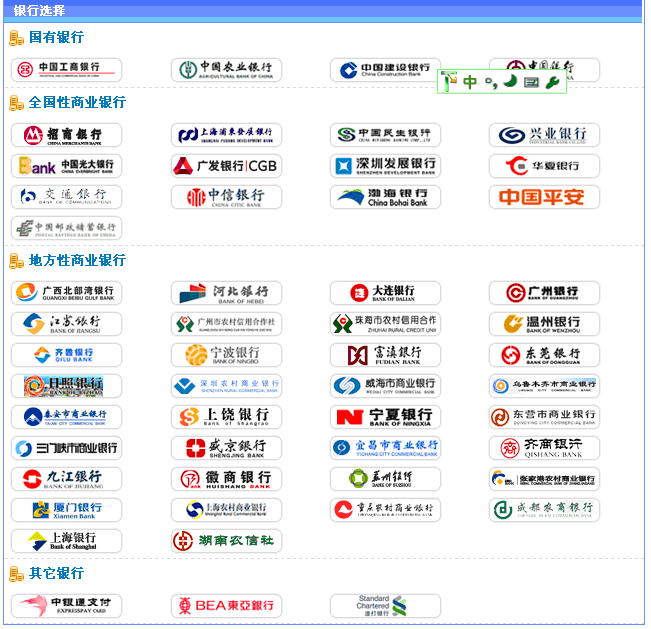Select China Minsheng Bank
Image resolution: width=651 pixels, height=629 pixels.
click(385, 135)
